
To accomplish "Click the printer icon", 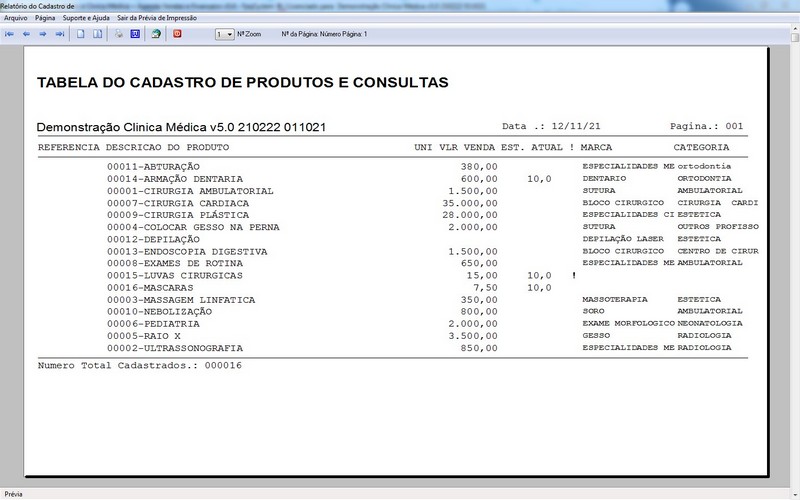I will [119, 34].
